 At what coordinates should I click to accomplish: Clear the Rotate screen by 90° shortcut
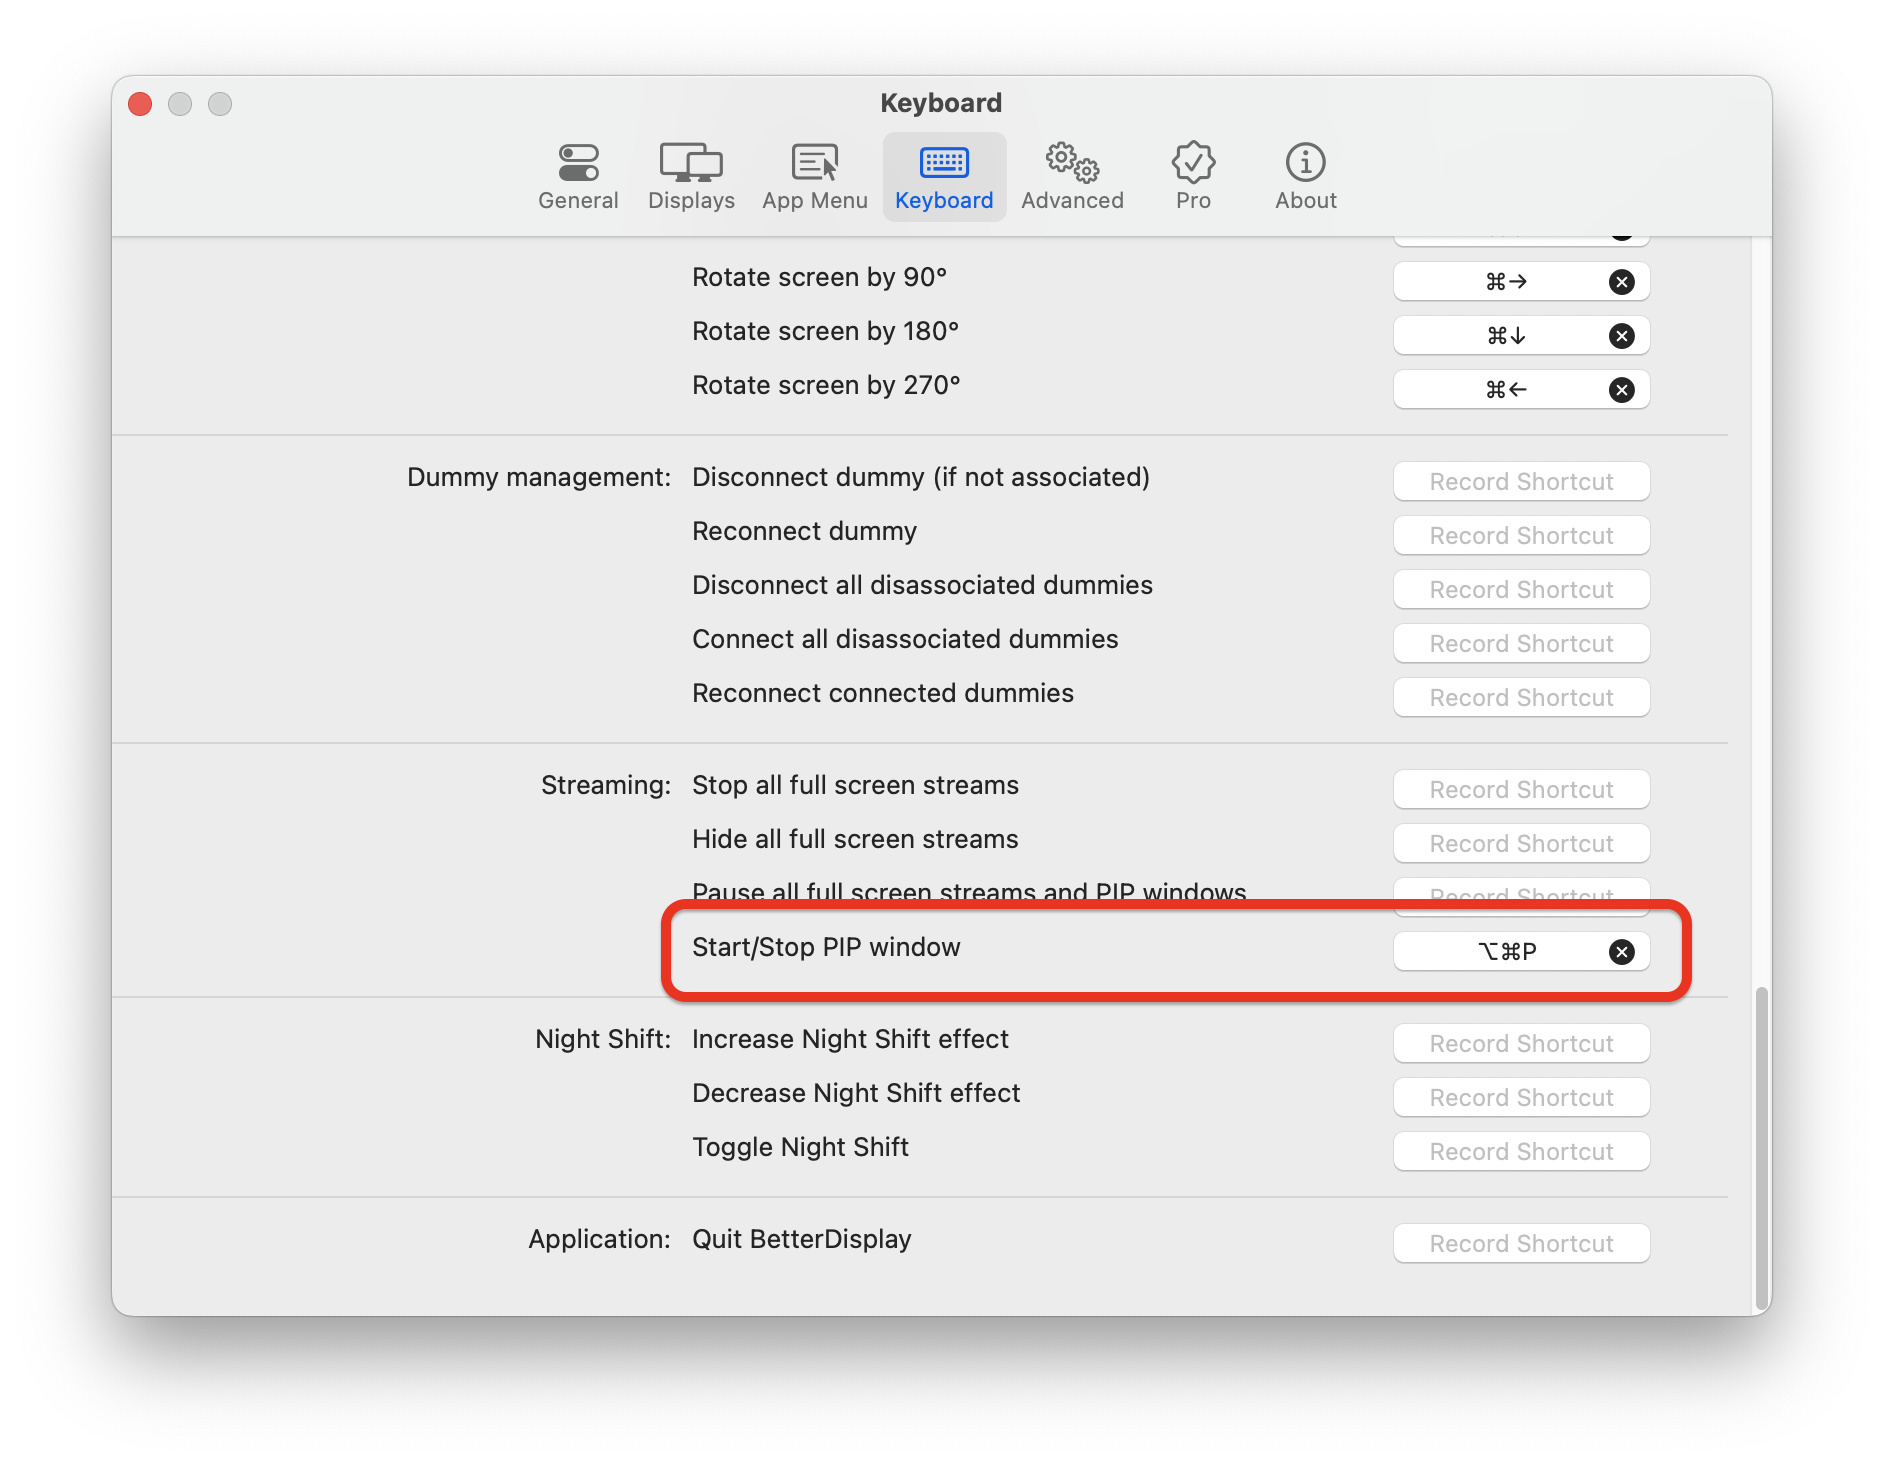click(1622, 281)
